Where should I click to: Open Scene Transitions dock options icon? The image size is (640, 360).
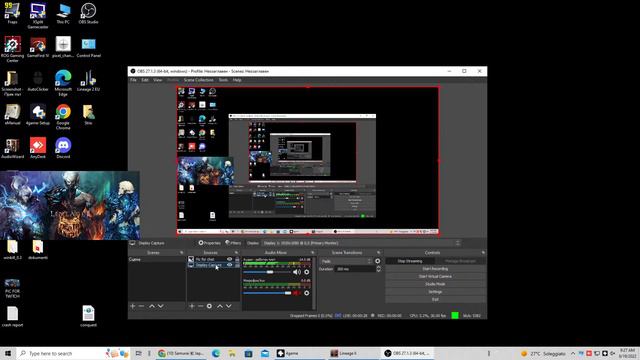click(x=379, y=253)
